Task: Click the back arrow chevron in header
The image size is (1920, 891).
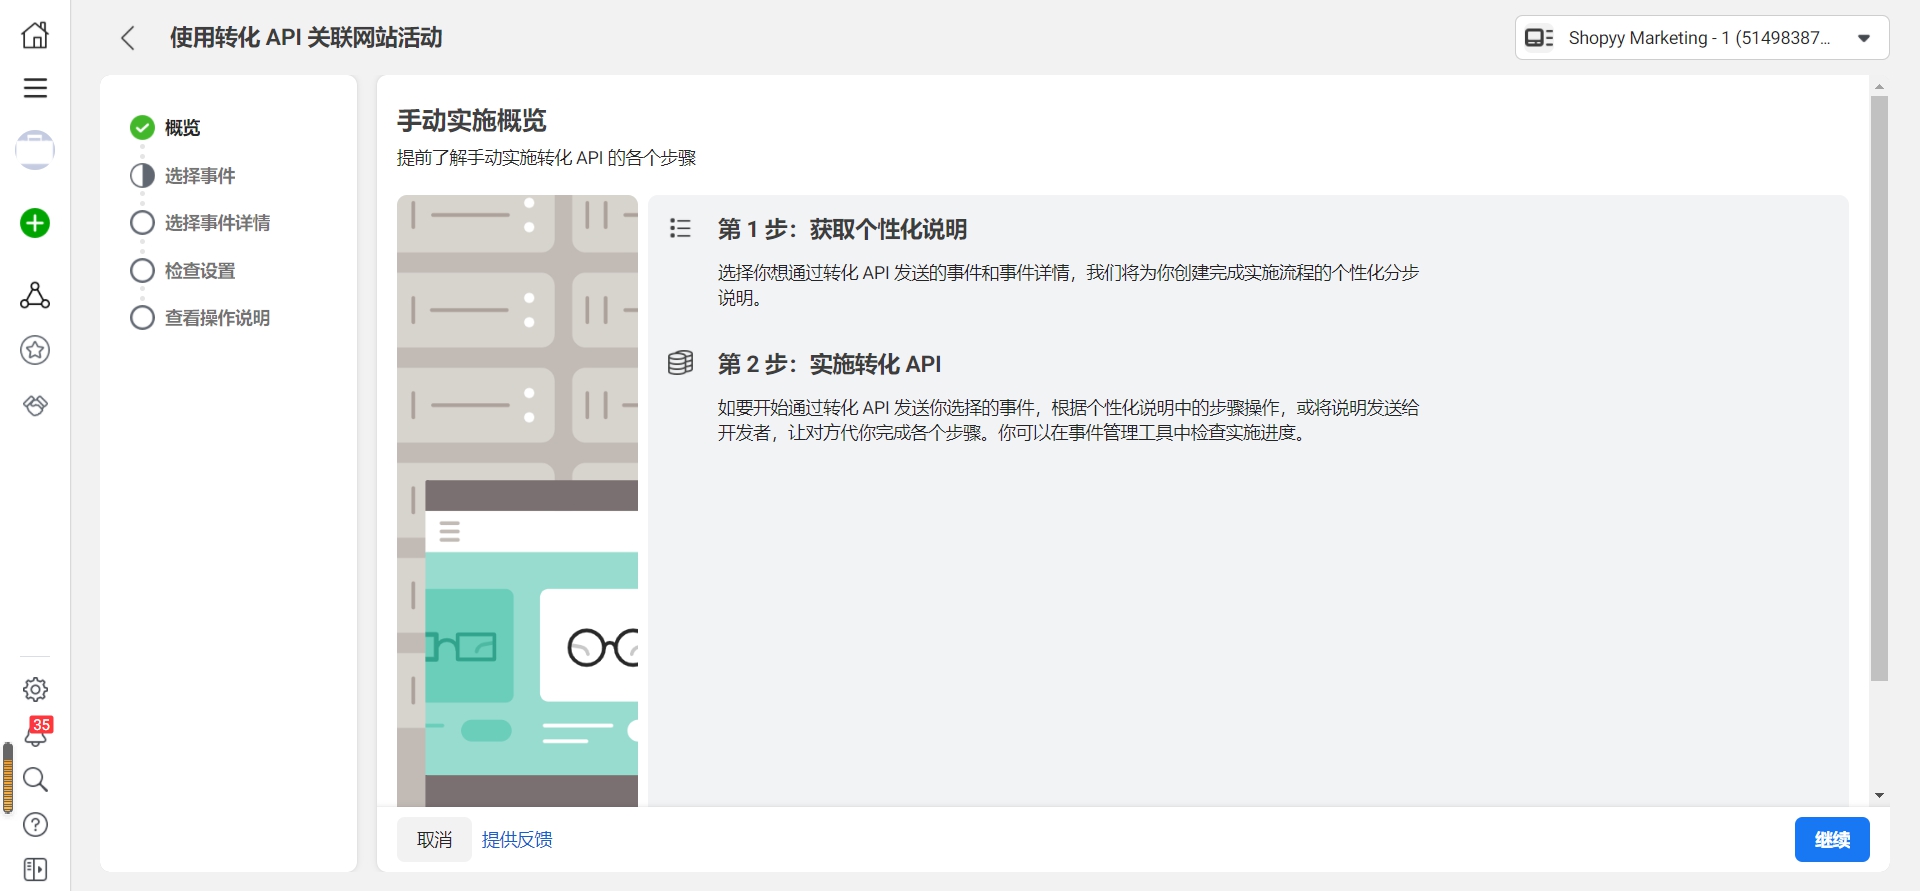Action: point(128,38)
